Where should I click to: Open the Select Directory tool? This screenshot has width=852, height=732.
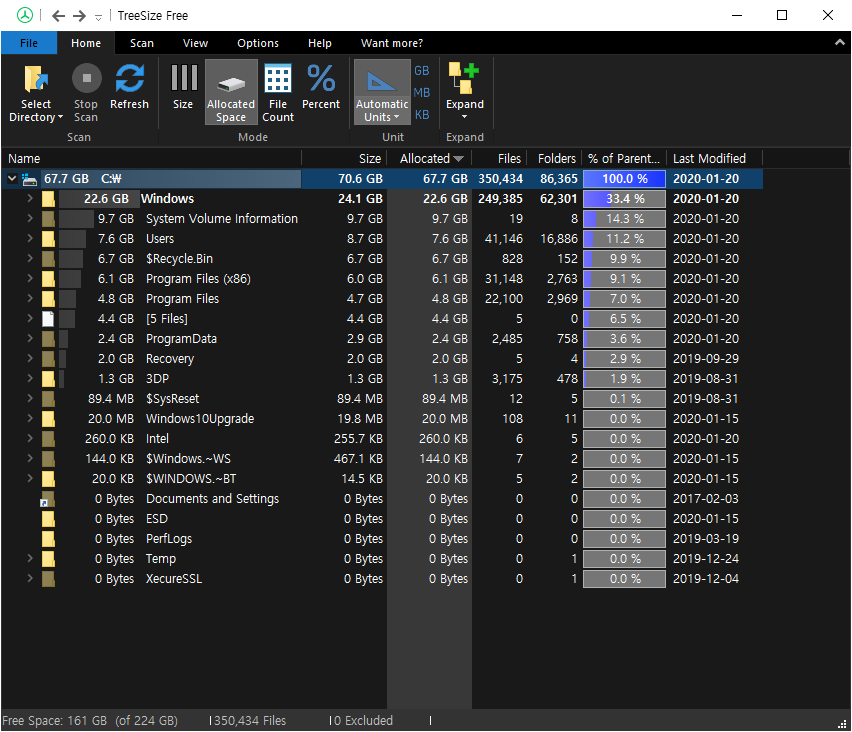pos(36,92)
